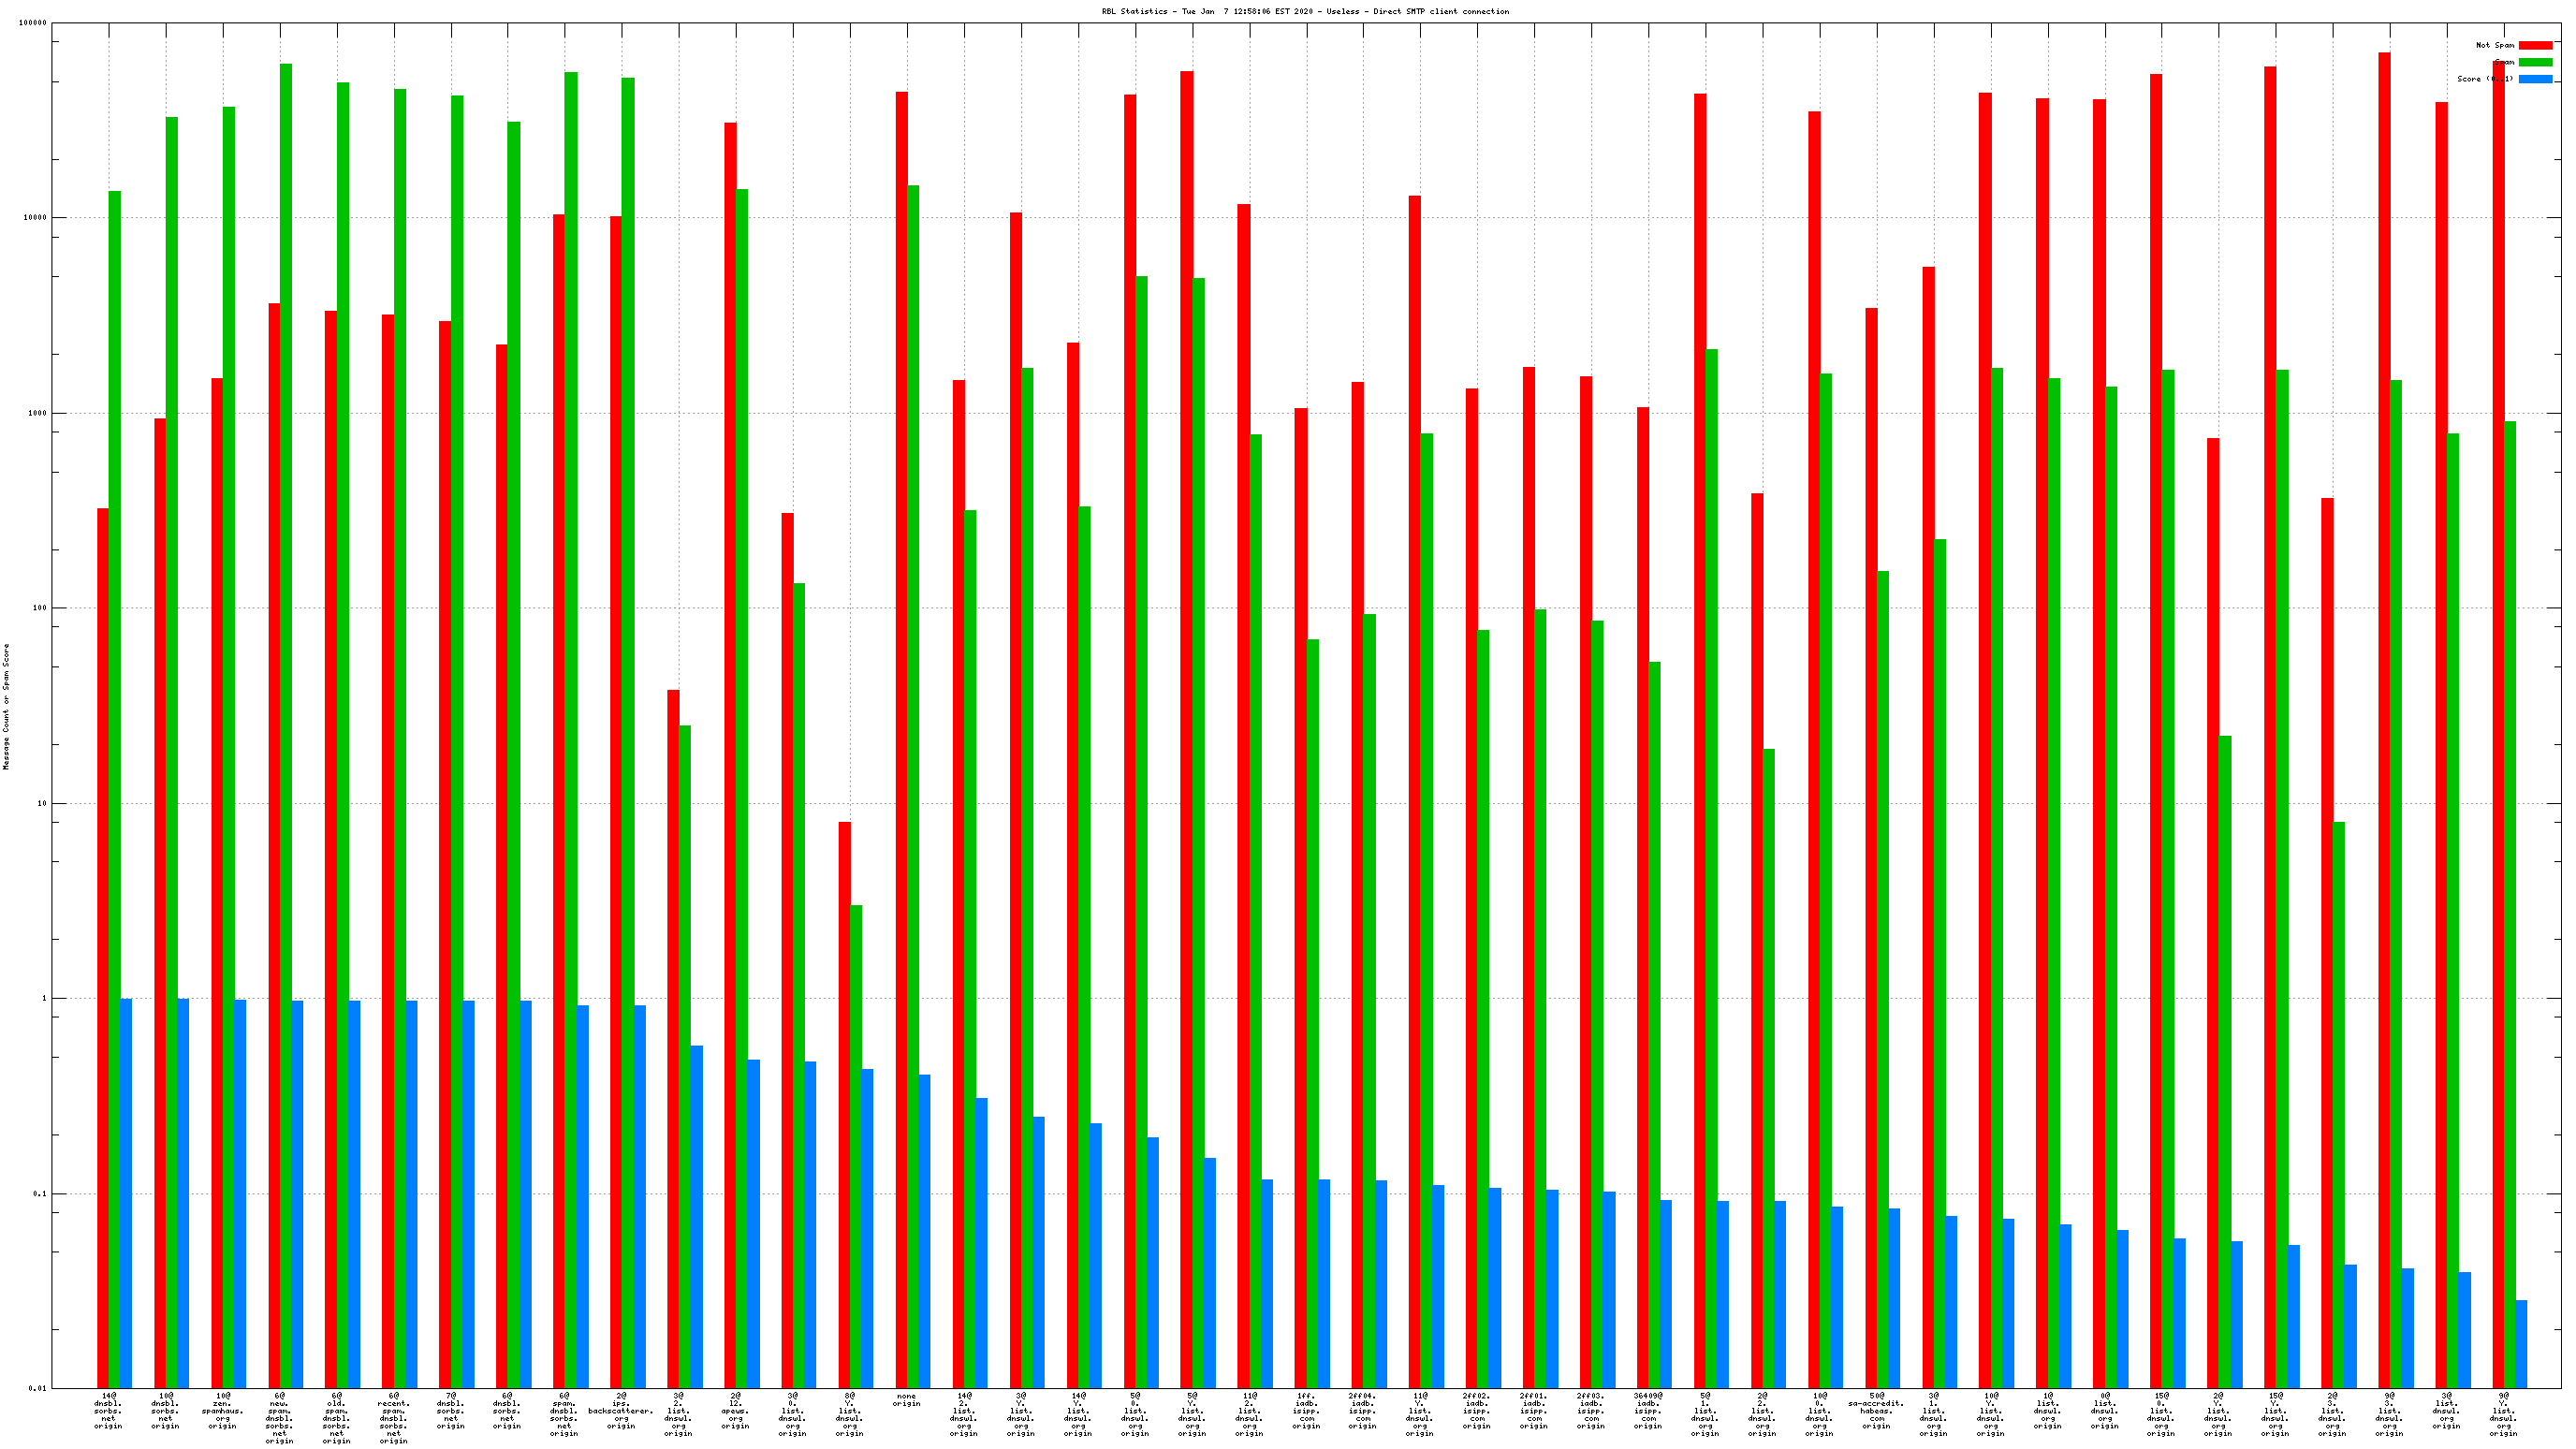Click the recent.spam.dnsbl.sorbs.net x-axis label
The height and width of the screenshot is (1449, 2576).
393,1417
